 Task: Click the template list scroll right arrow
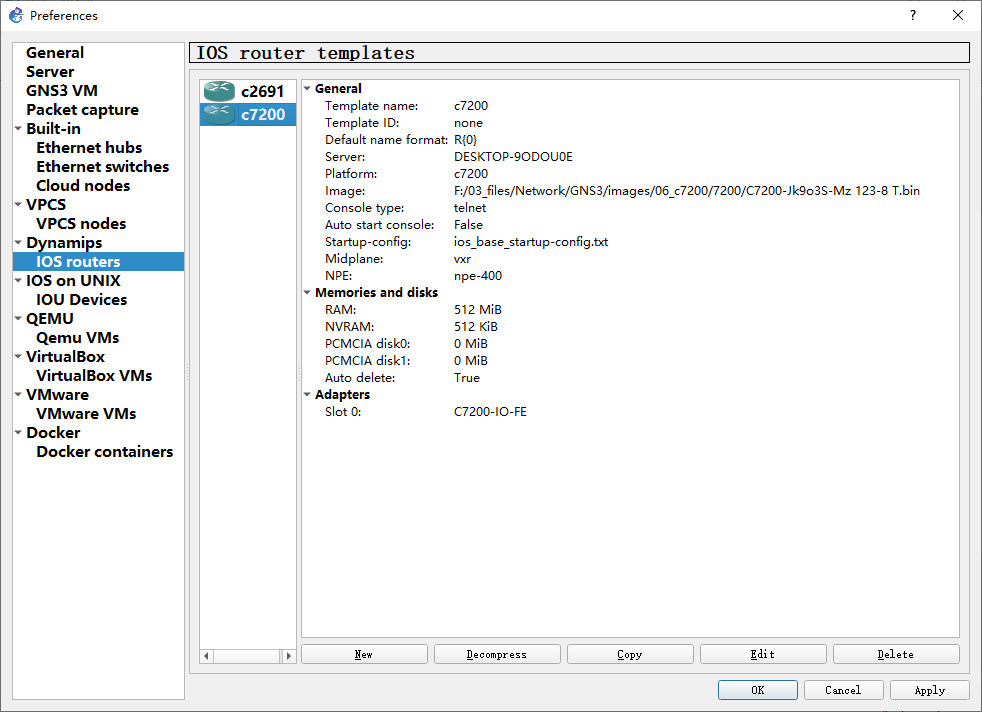(x=288, y=656)
